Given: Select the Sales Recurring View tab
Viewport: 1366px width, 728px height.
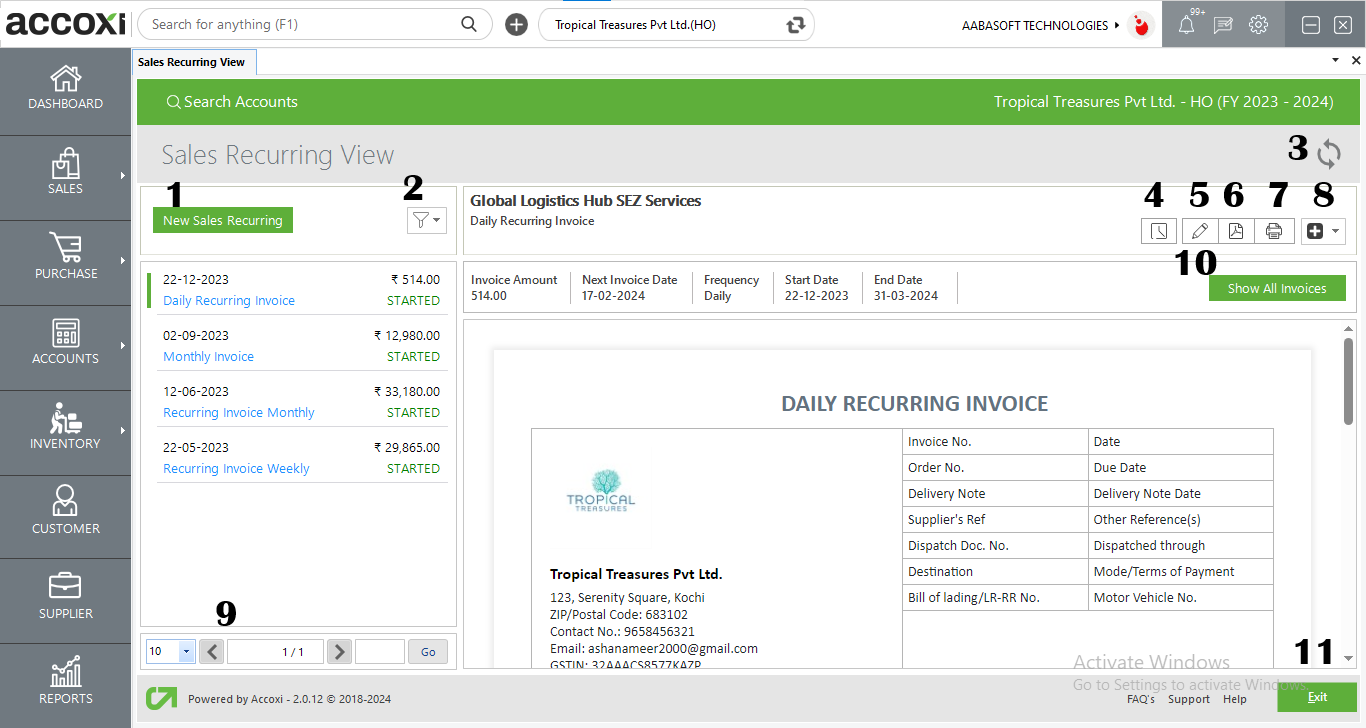Looking at the screenshot, I should point(192,62).
